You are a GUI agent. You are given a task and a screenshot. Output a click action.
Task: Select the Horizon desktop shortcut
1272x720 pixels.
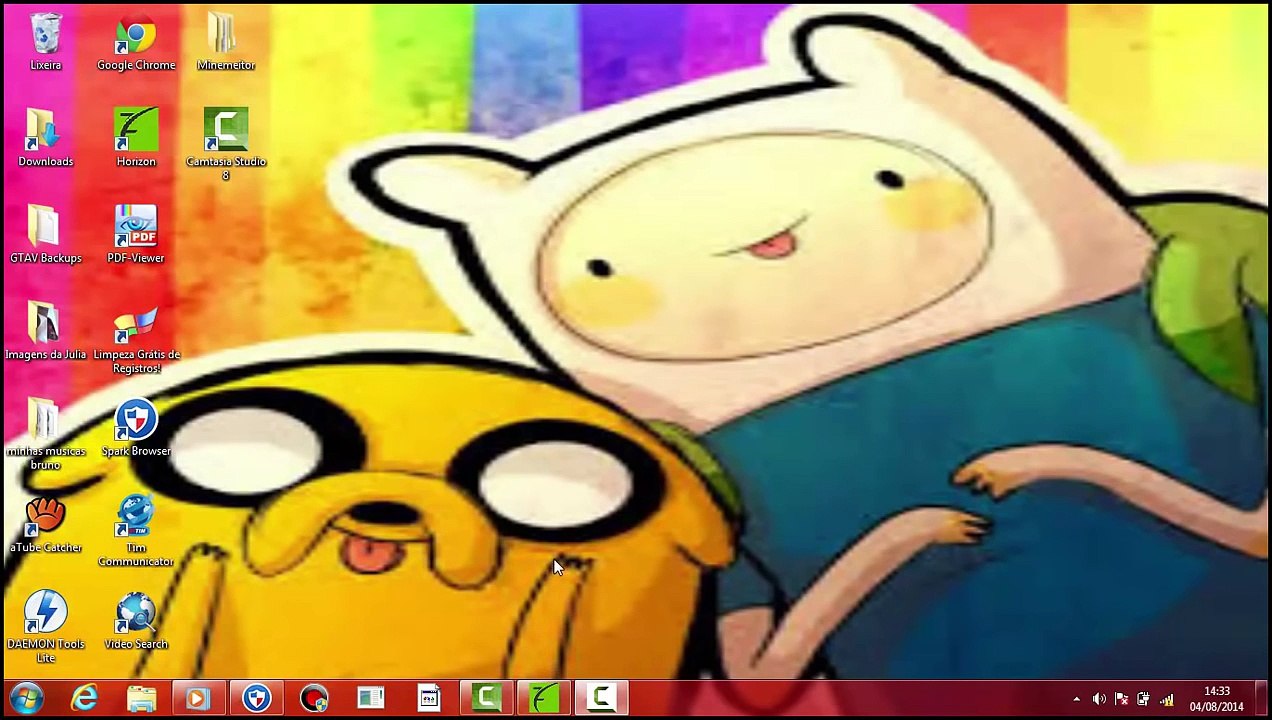click(x=136, y=138)
